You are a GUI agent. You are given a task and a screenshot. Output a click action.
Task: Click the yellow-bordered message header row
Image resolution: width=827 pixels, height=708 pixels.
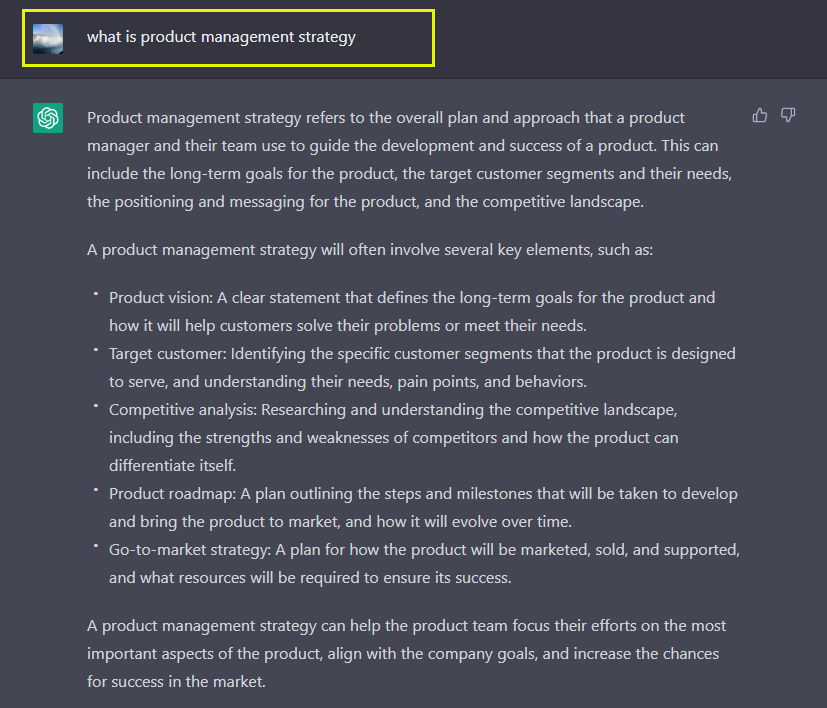click(x=228, y=38)
